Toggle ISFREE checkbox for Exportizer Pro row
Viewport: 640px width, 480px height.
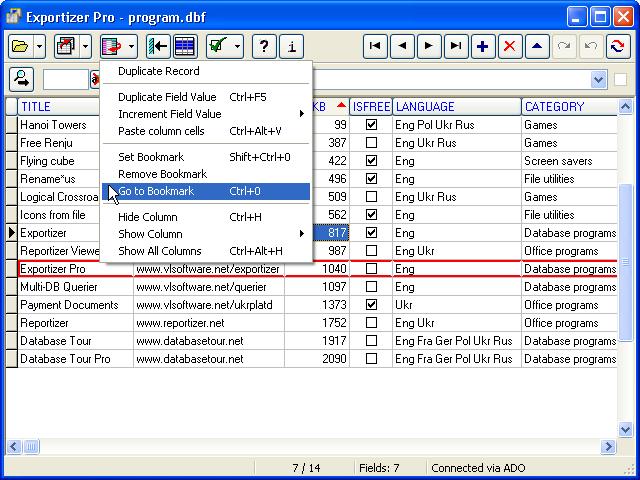click(371, 269)
